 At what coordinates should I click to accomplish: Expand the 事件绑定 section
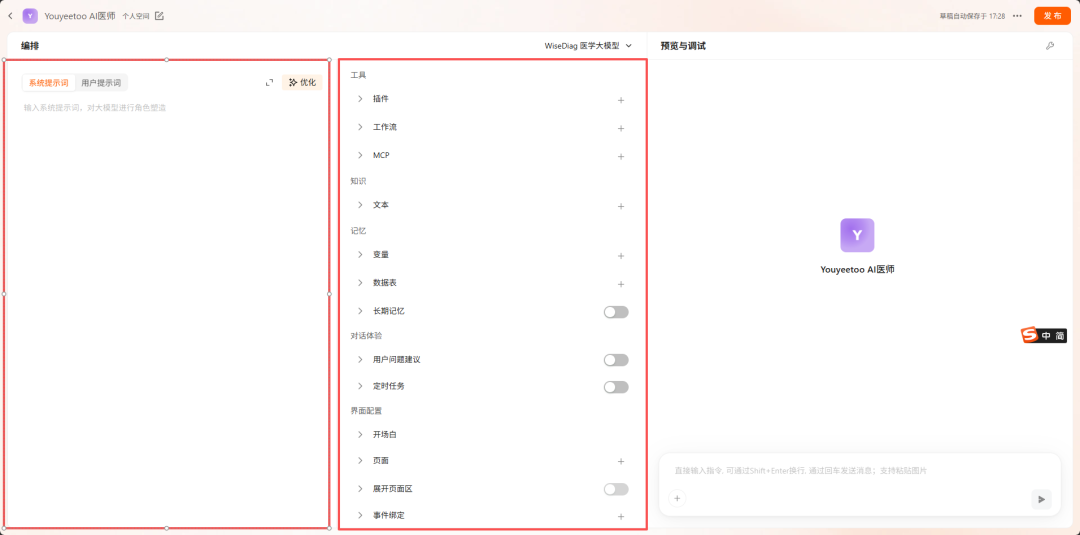click(x=360, y=515)
